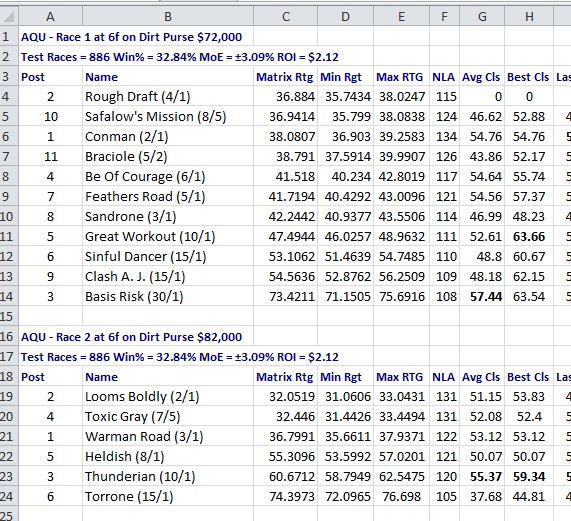Screen dimensions: 571x521
Task: Click the Rough Draft (4/1) cell
Action: click(x=168, y=96)
